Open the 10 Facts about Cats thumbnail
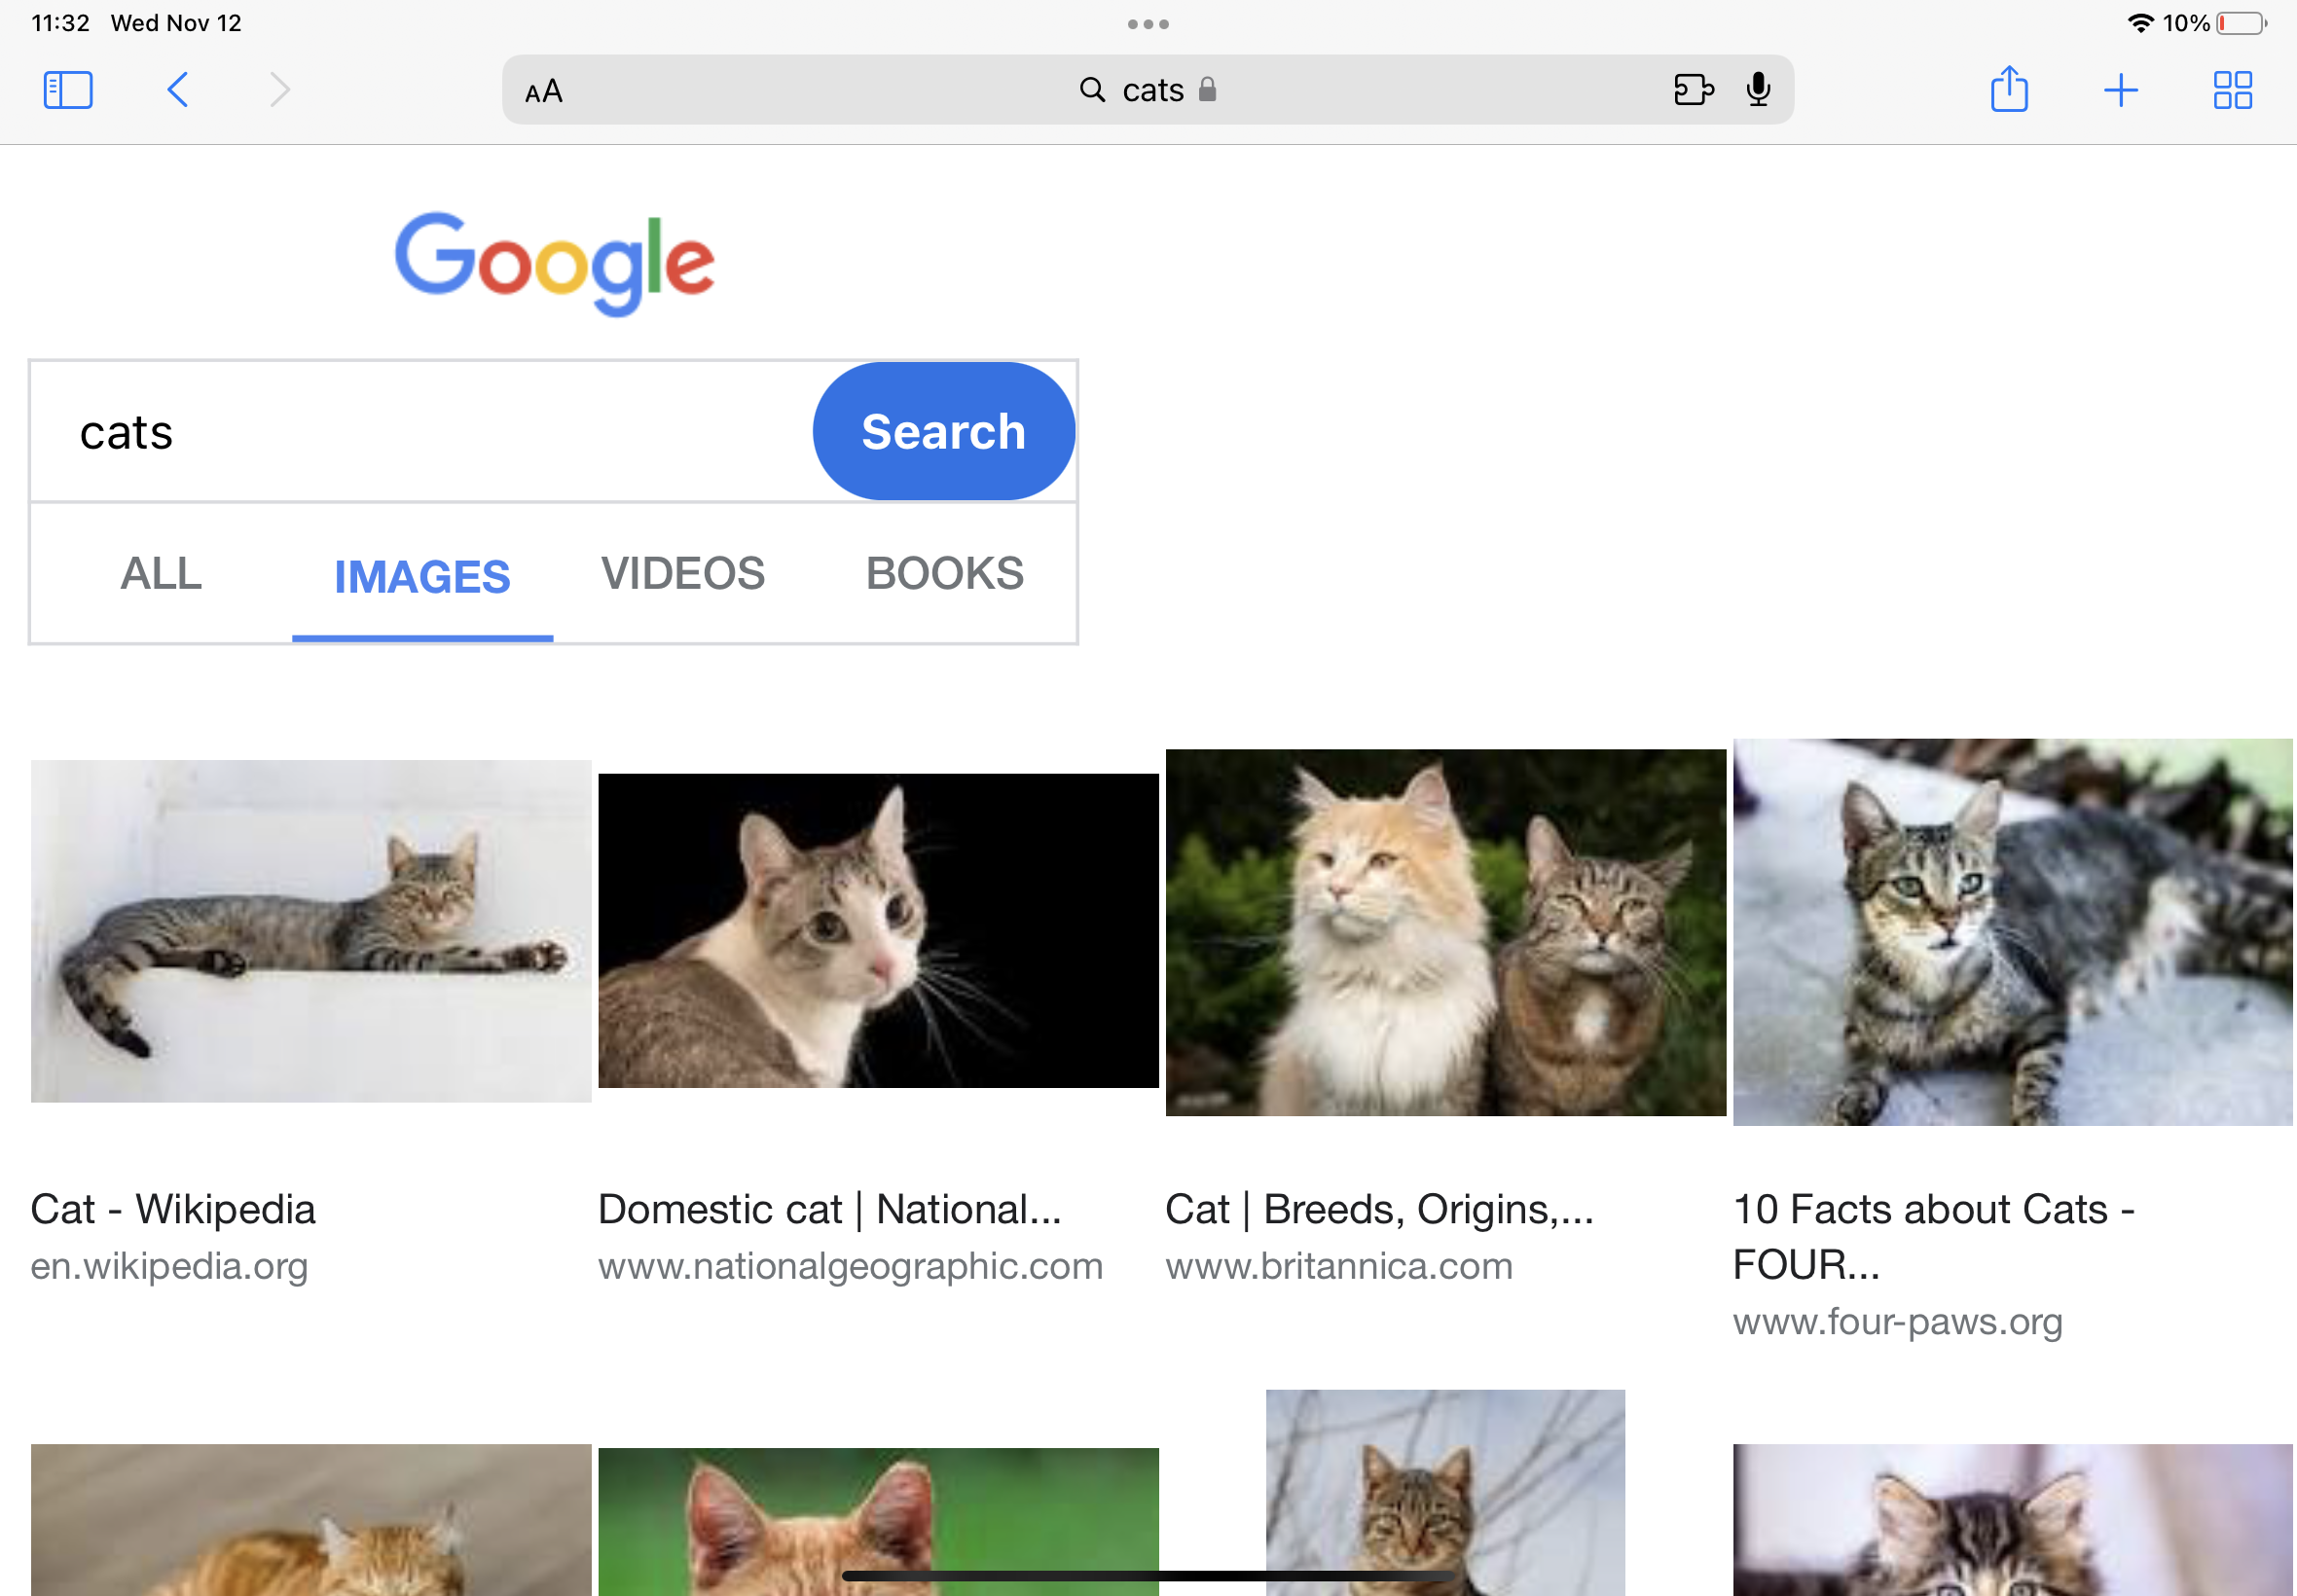 (x=2012, y=932)
